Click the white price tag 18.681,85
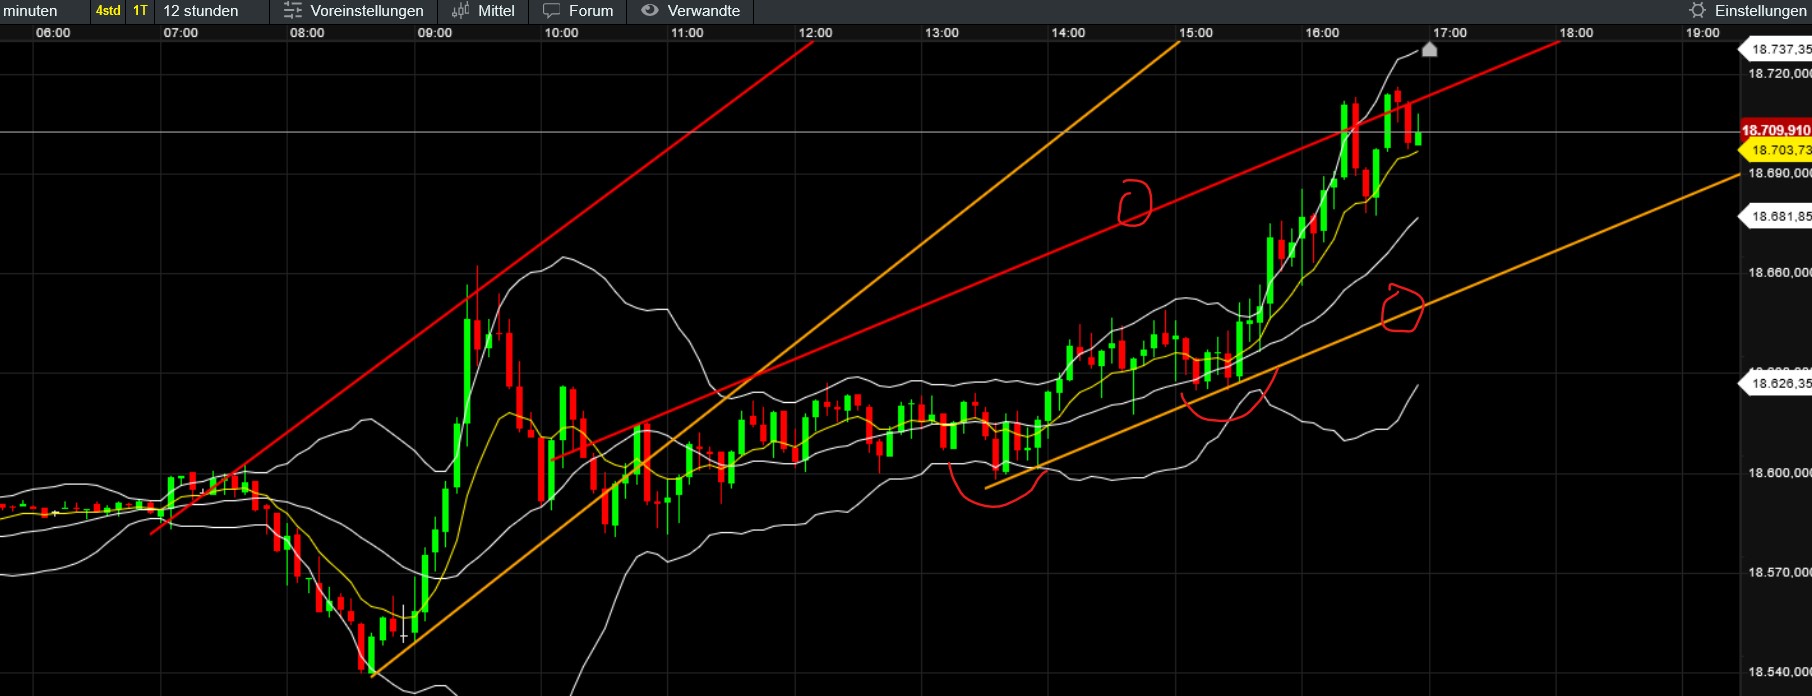The height and width of the screenshot is (696, 1812). (1777, 216)
